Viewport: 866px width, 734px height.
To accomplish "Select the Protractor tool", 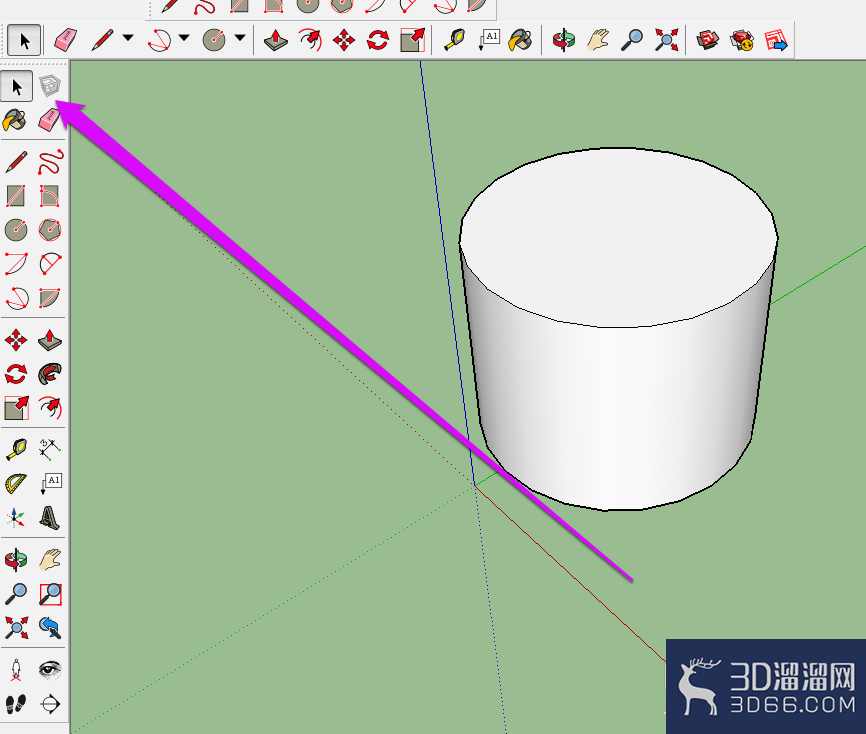I will coord(16,483).
